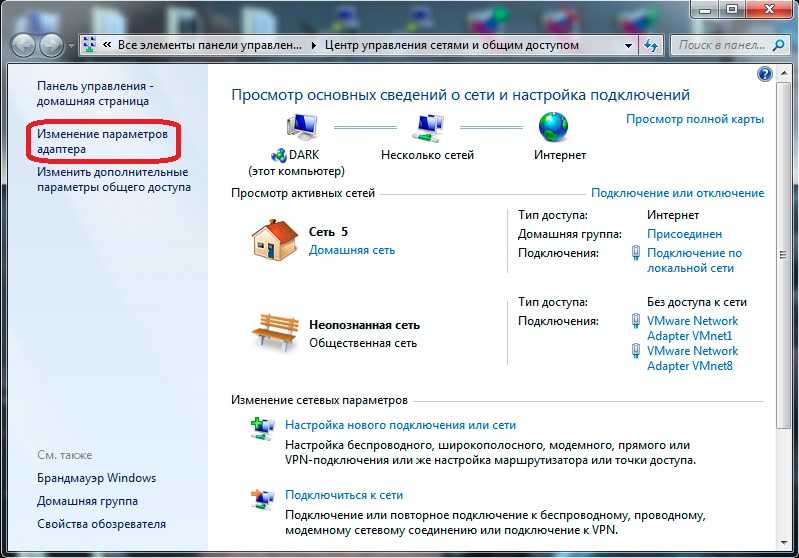Click icon beside 'Настройка нового подключения или сети'
Viewport: 799px width, 558px height.
point(262,429)
